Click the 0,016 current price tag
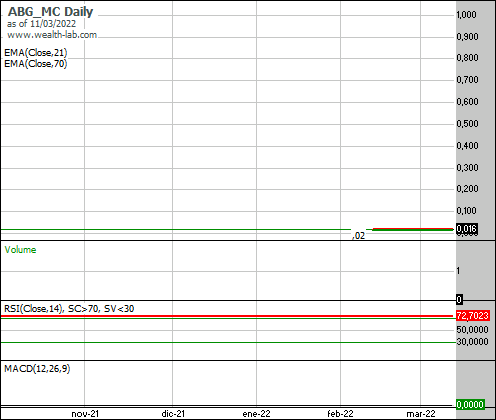The height and width of the screenshot is (420, 496). point(467,229)
